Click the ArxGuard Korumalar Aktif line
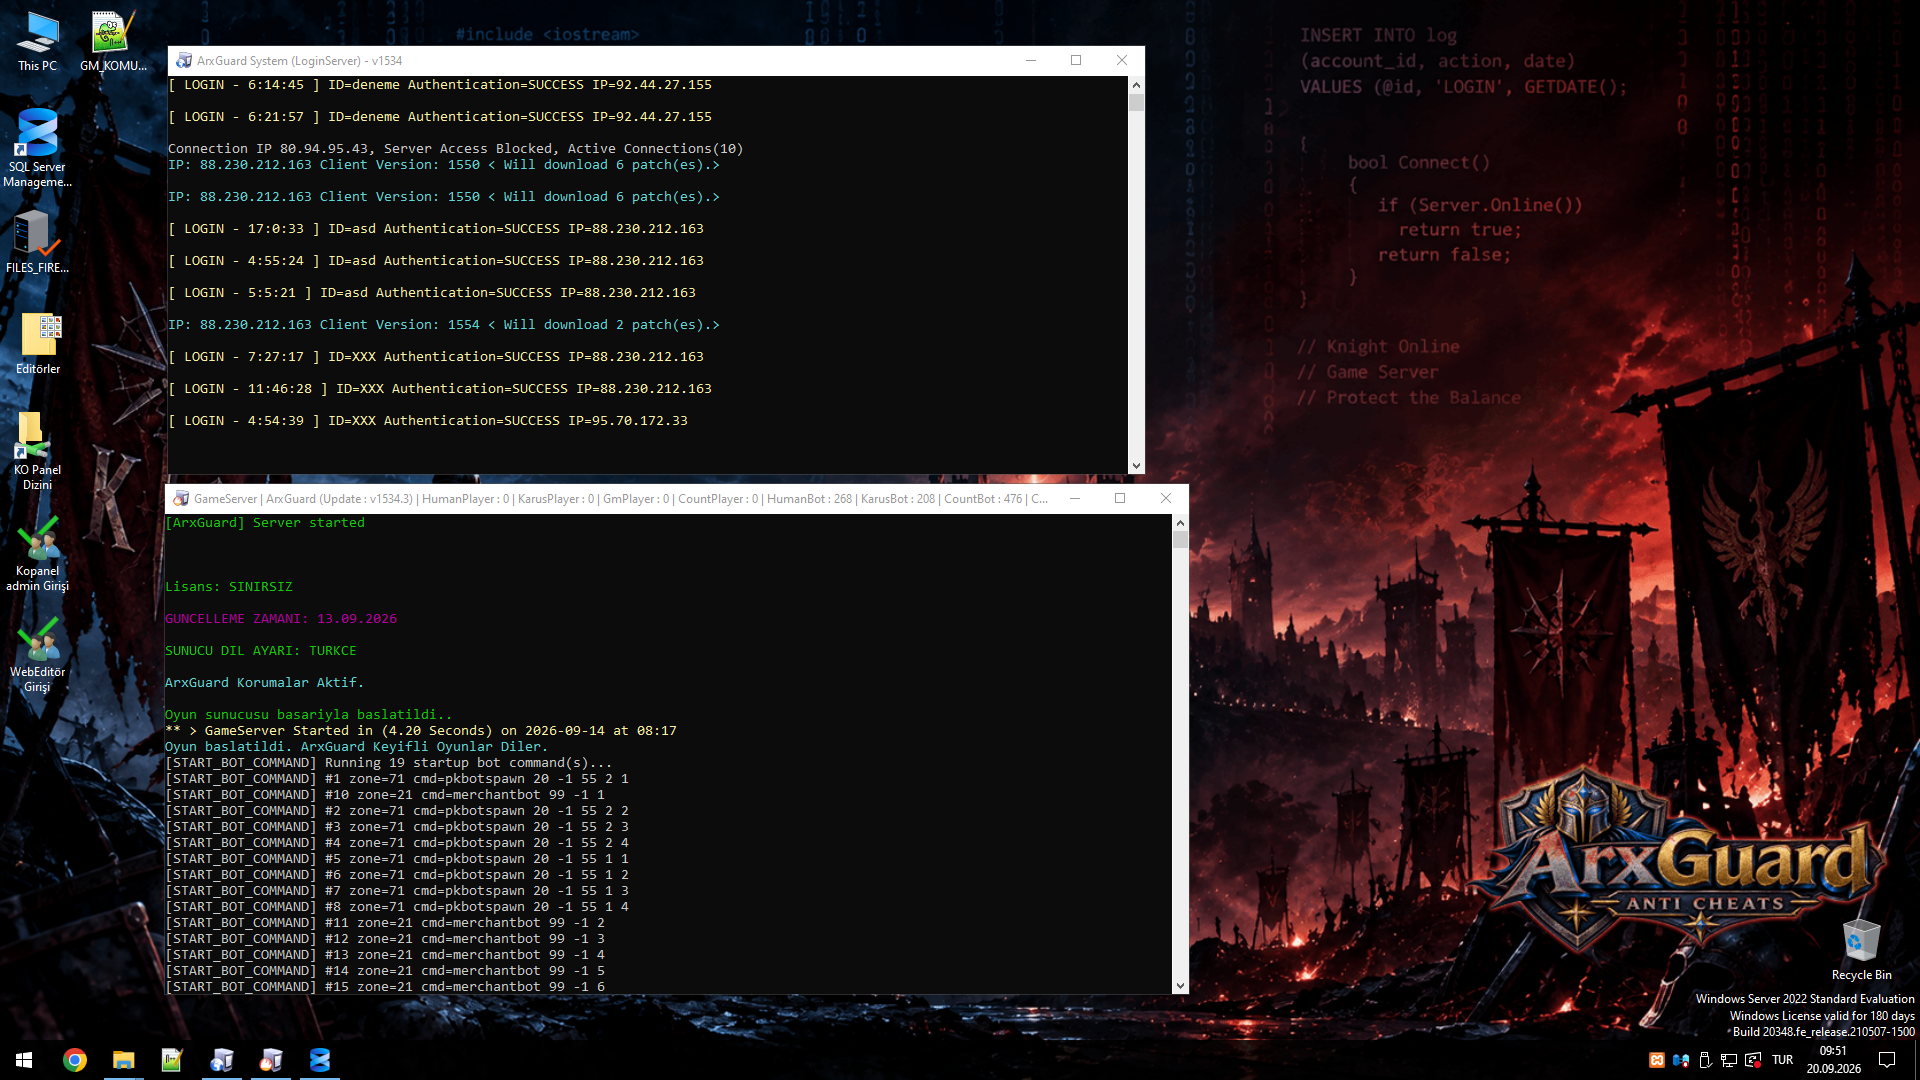1920x1080 pixels. (x=265, y=683)
